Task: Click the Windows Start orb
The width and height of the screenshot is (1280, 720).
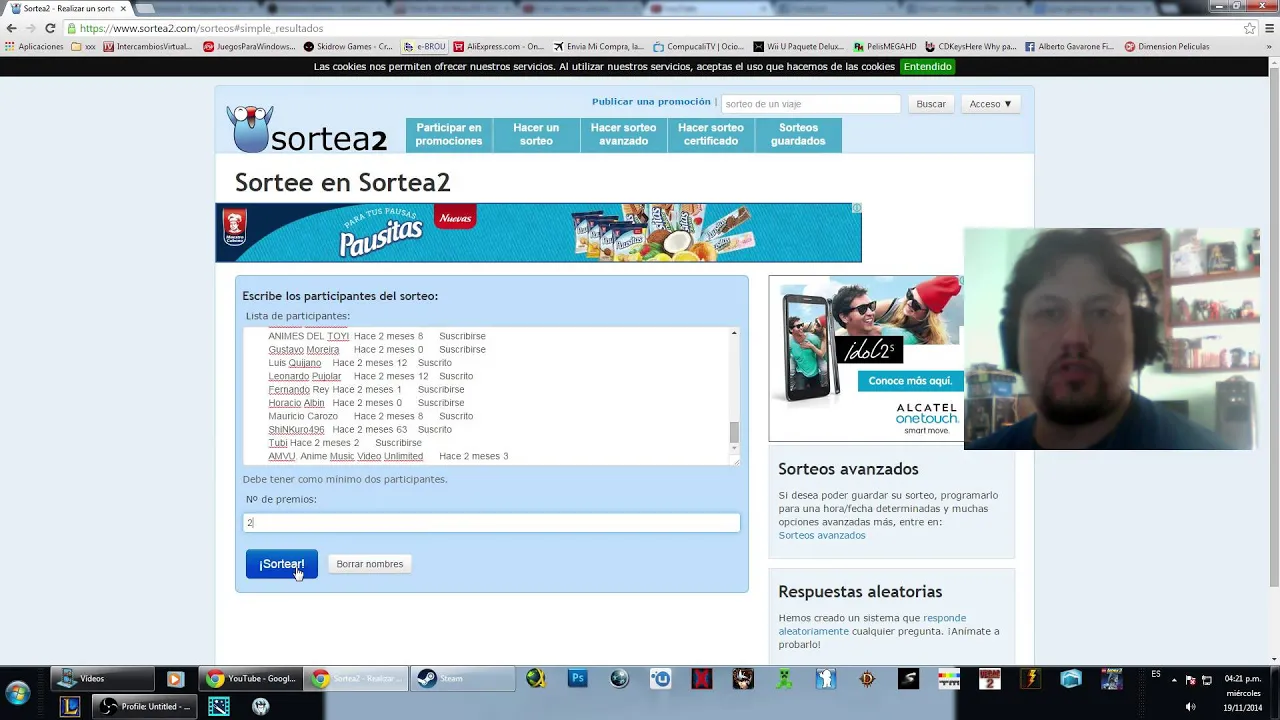Action: pyautogui.click(x=18, y=692)
